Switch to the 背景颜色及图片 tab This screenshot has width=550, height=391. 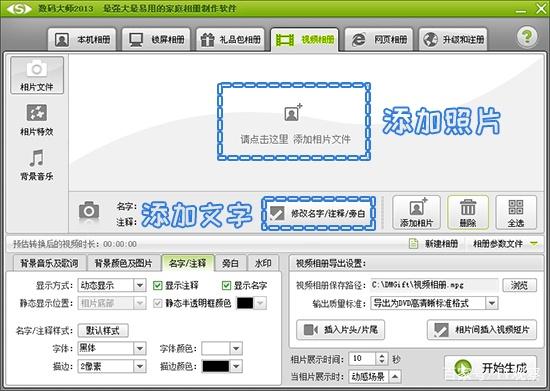click(123, 263)
